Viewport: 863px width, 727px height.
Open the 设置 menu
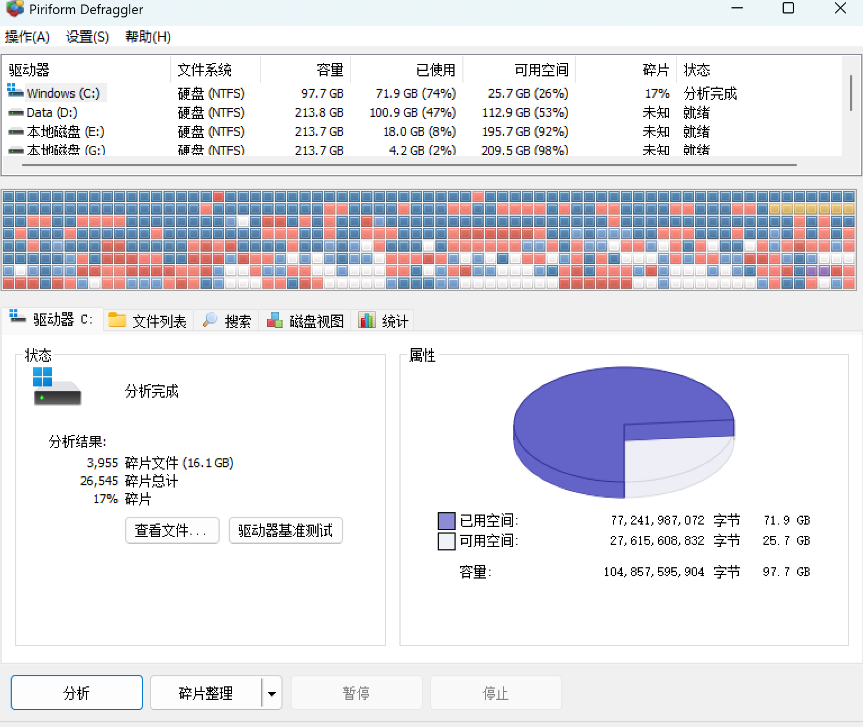[86, 35]
